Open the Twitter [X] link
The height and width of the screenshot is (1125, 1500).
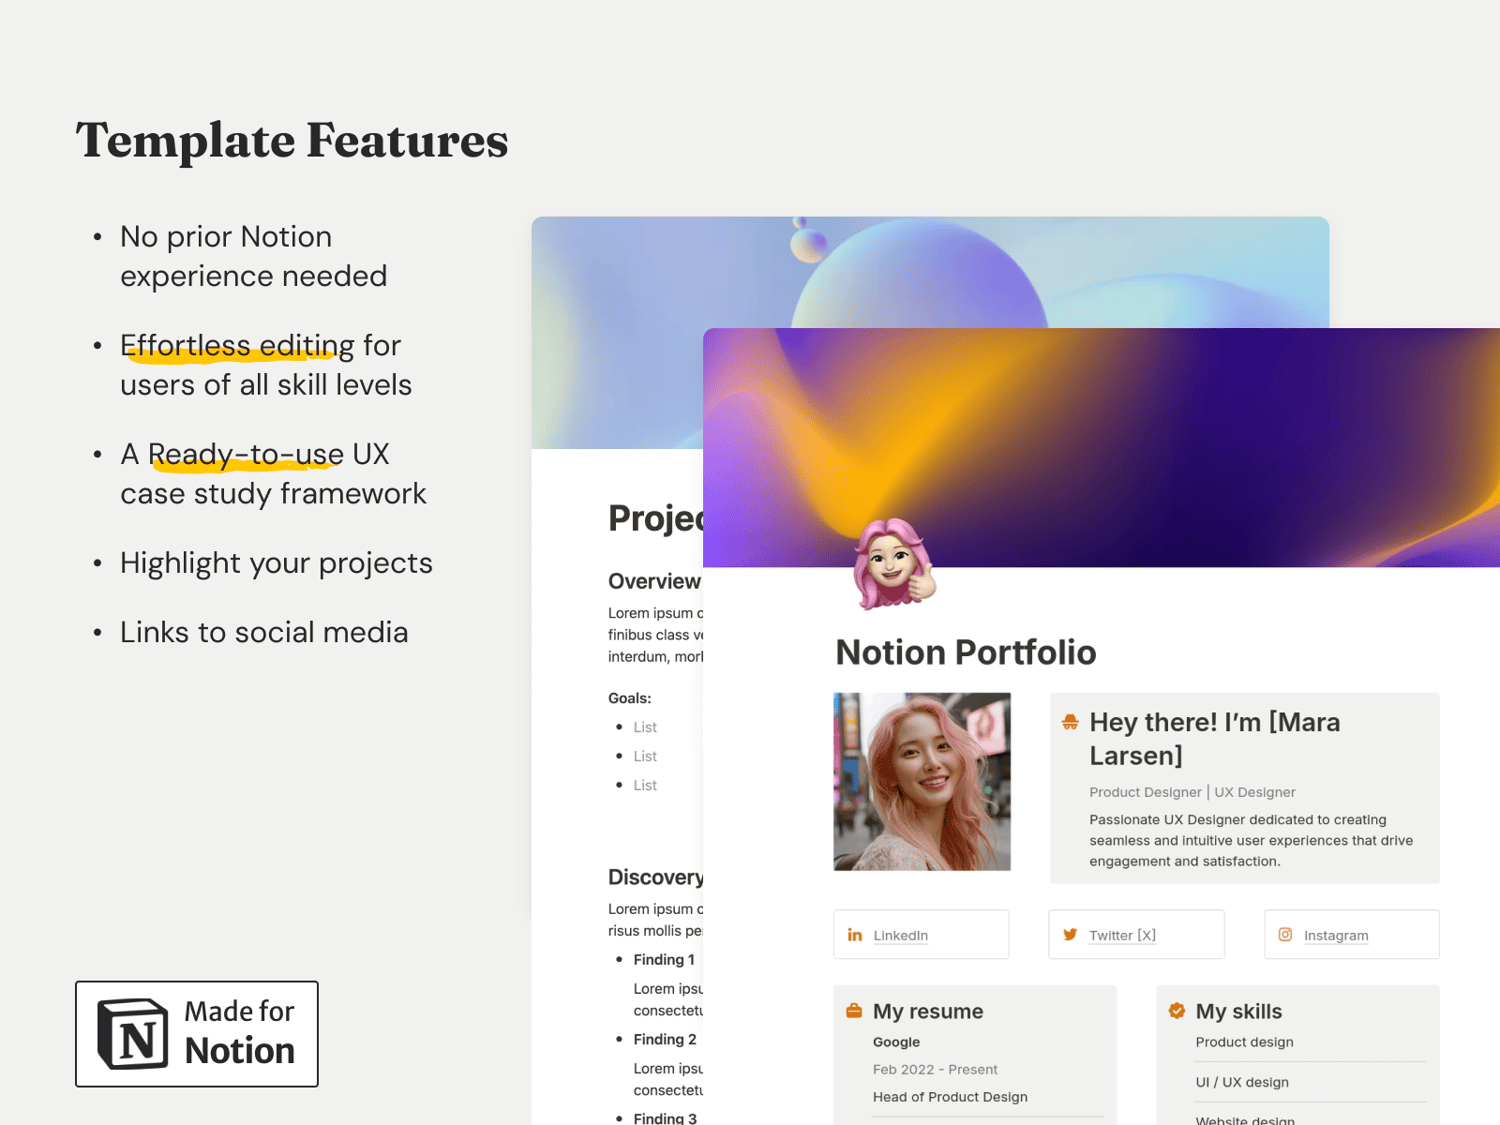click(x=1122, y=936)
